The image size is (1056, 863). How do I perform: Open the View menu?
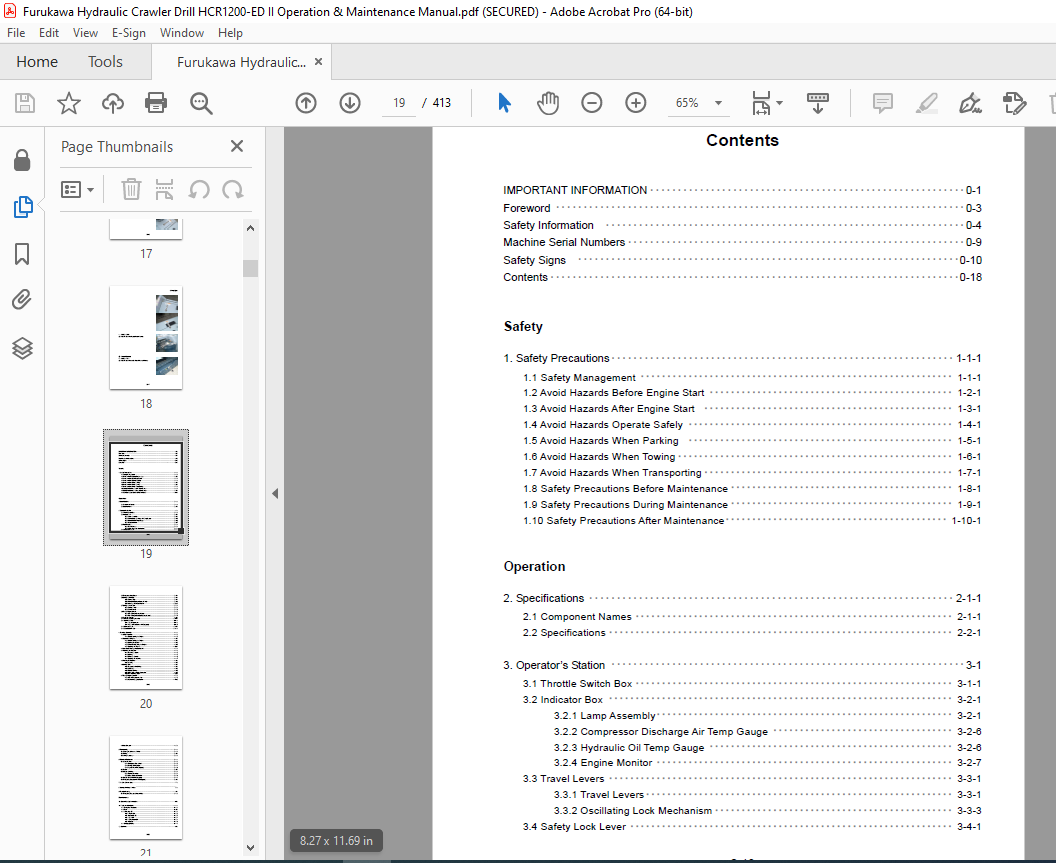[85, 32]
